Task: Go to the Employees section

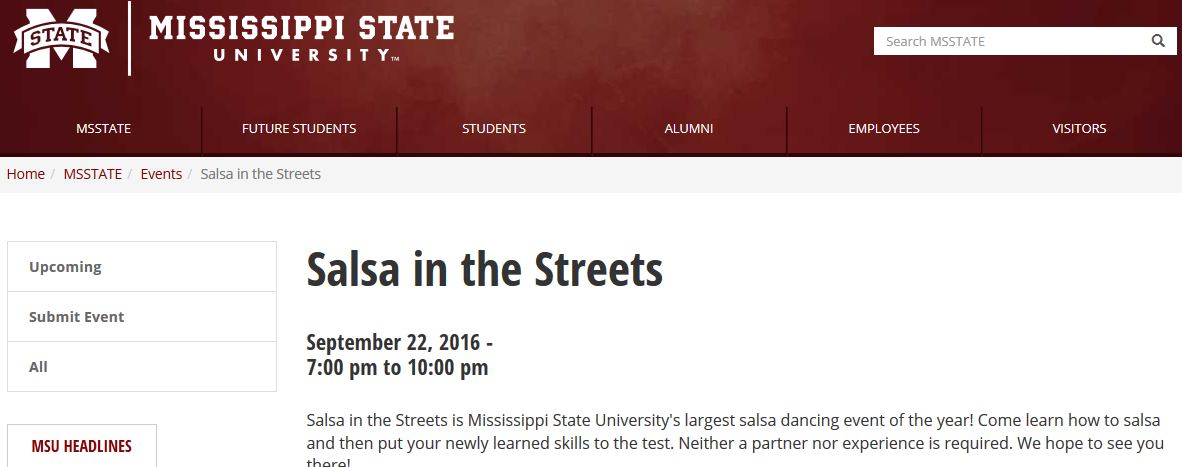Action: click(x=883, y=129)
